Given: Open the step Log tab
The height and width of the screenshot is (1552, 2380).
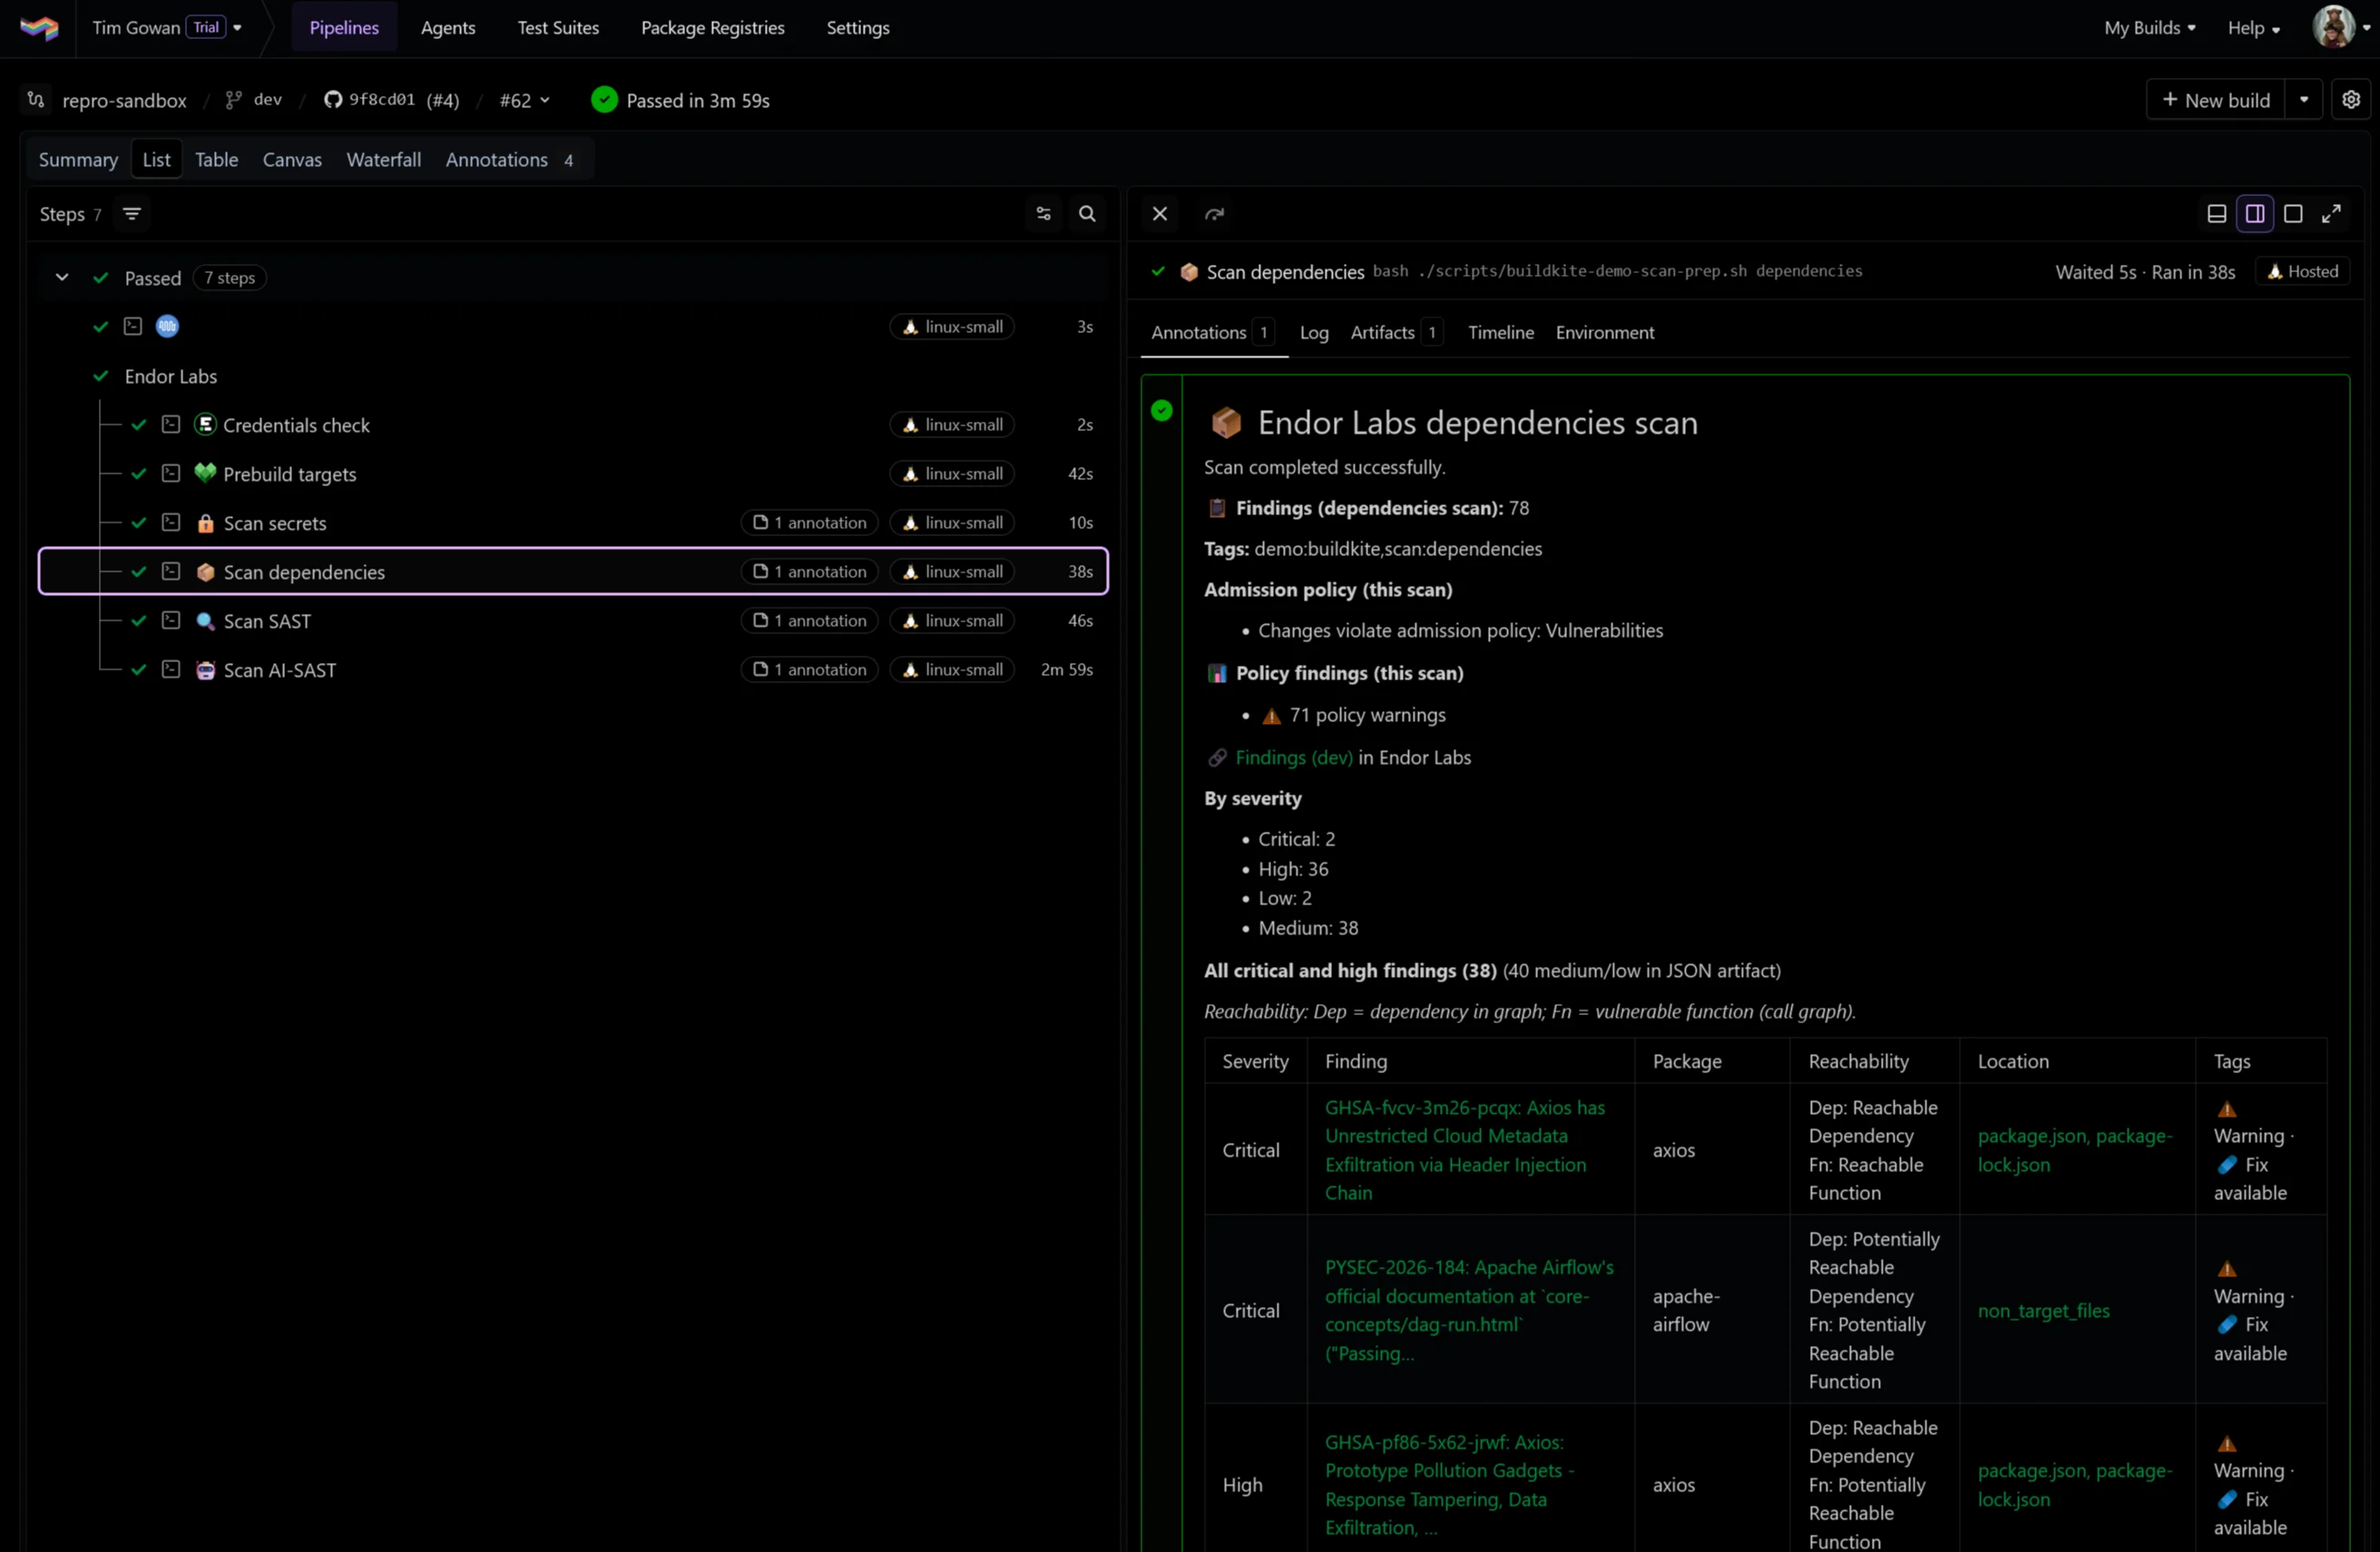Looking at the screenshot, I should click(1314, 333).
